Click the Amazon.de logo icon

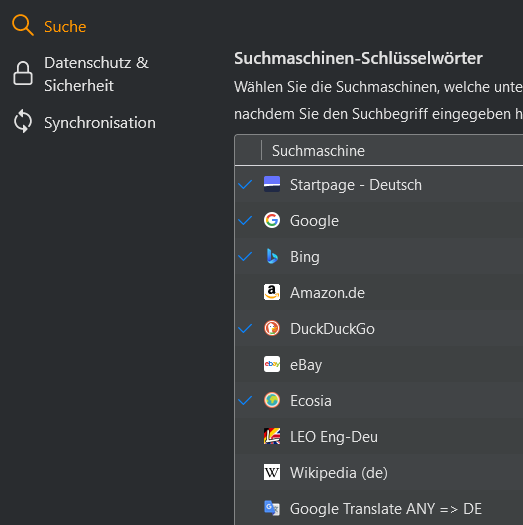[272, 292]
